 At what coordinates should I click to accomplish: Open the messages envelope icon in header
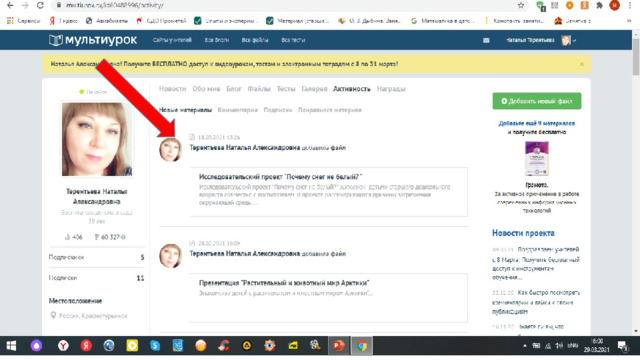click(486, 40)
